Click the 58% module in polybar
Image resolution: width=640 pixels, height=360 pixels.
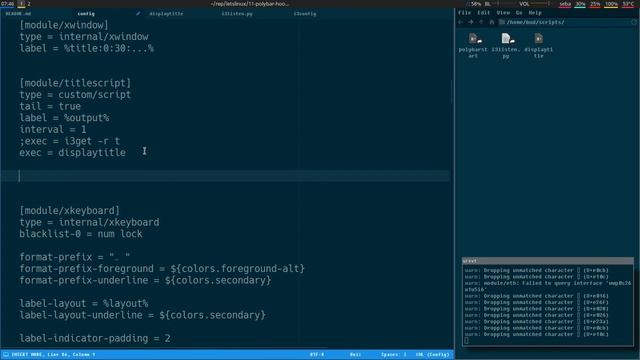[476, 4]
